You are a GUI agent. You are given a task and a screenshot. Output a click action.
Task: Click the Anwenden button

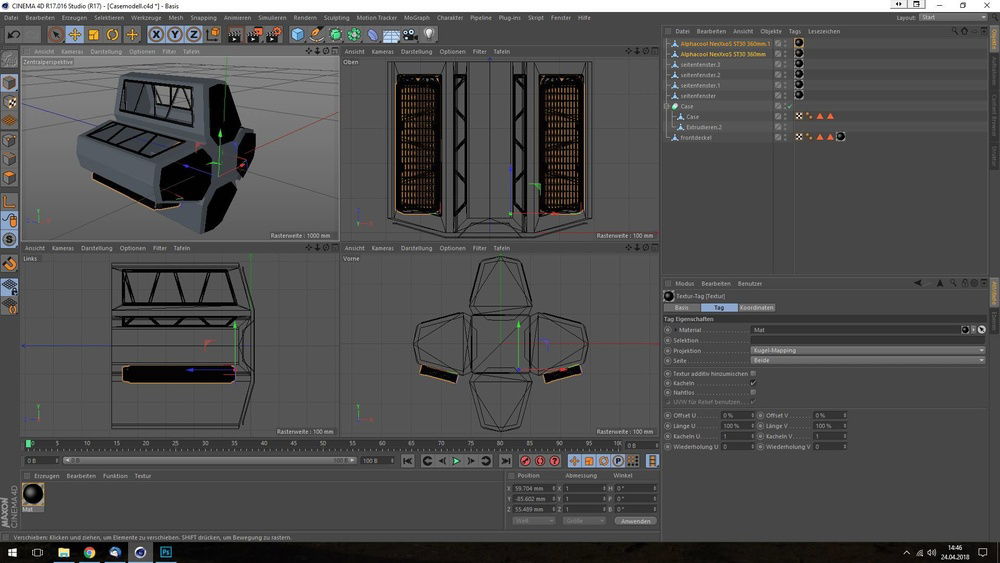[x=636, y=521]
